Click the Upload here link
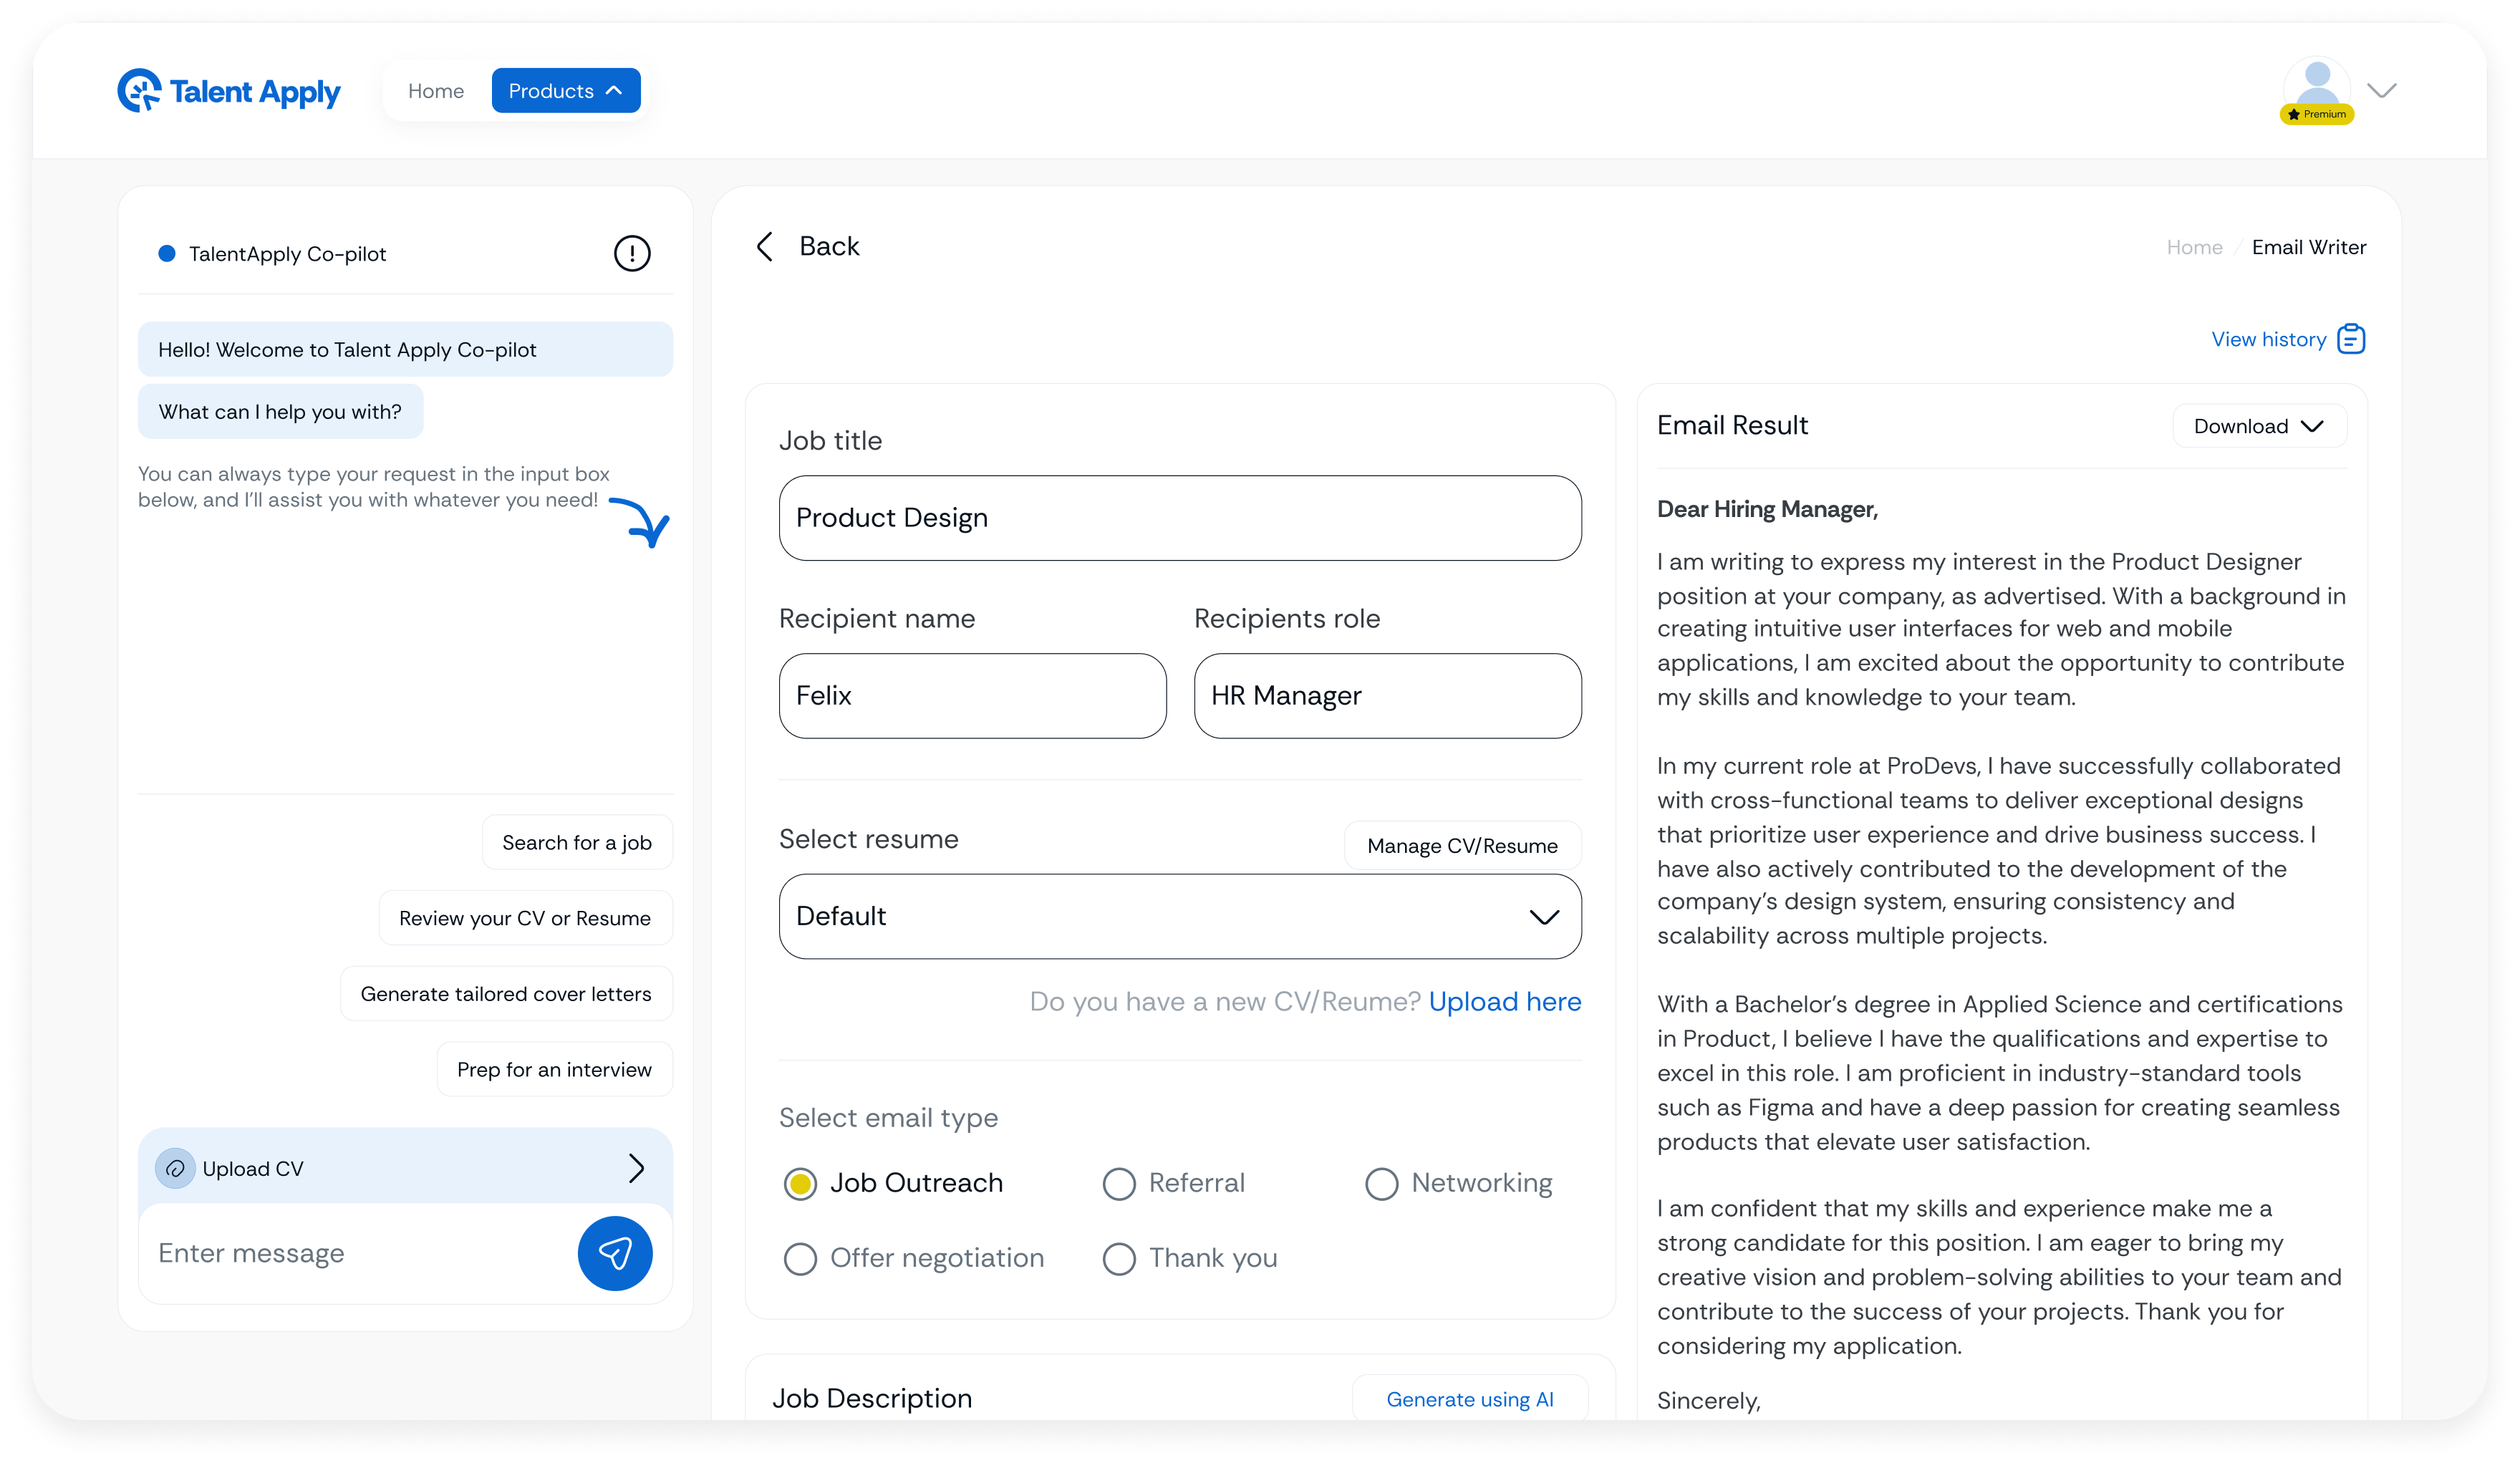2520x1463 pixels. point(1505,1001)
